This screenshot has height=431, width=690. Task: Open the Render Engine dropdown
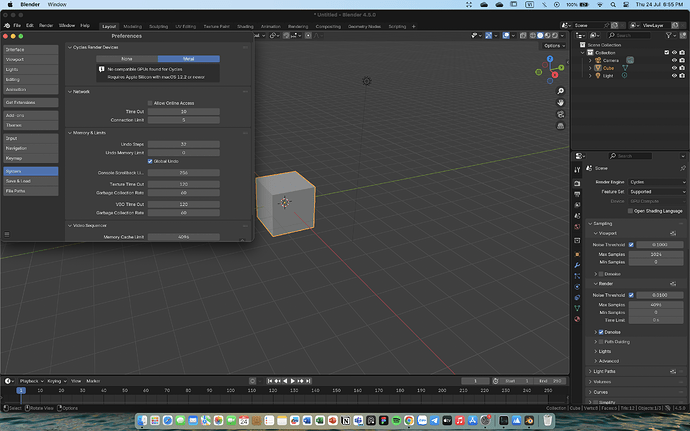pos(657,182)
